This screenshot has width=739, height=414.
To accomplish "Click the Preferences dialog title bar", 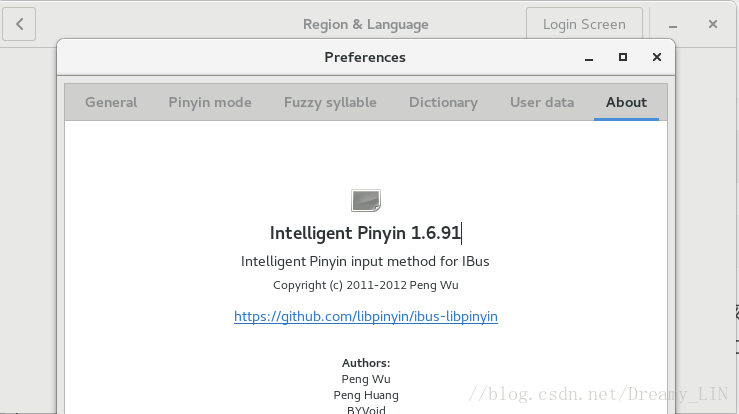I will pyautogui.click(x=365, y=58).
